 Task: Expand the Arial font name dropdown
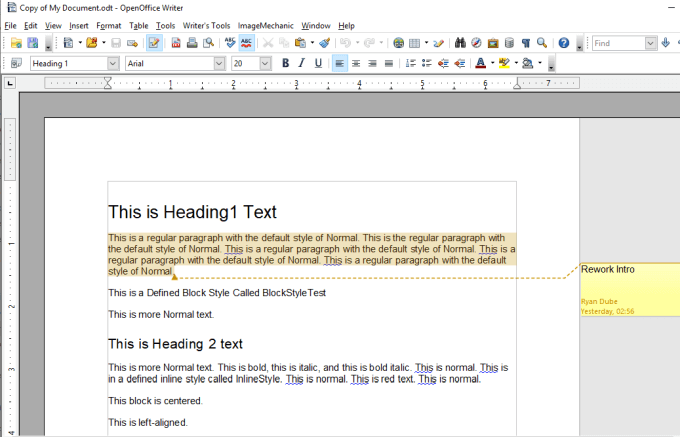(219, 63)
